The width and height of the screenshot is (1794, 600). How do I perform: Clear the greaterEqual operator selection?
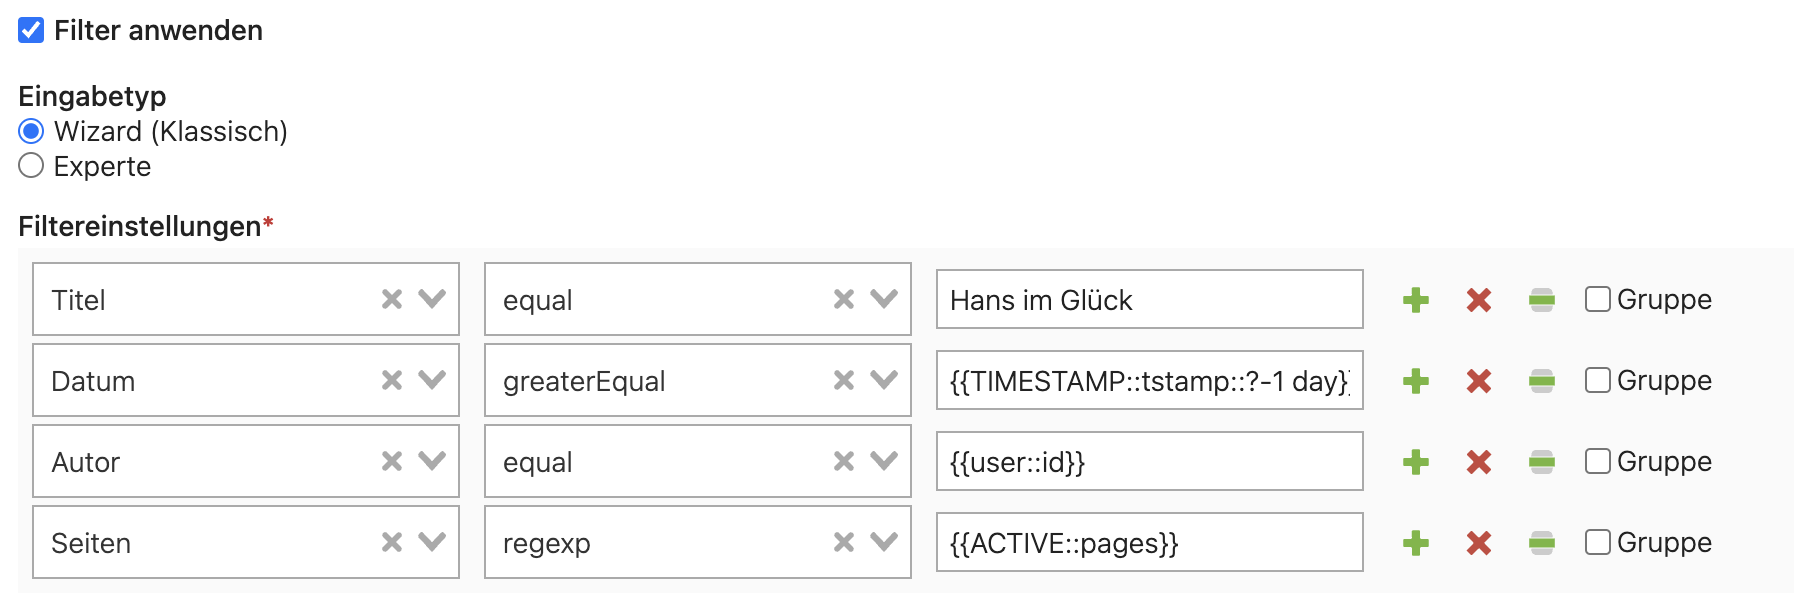point(844,380)
